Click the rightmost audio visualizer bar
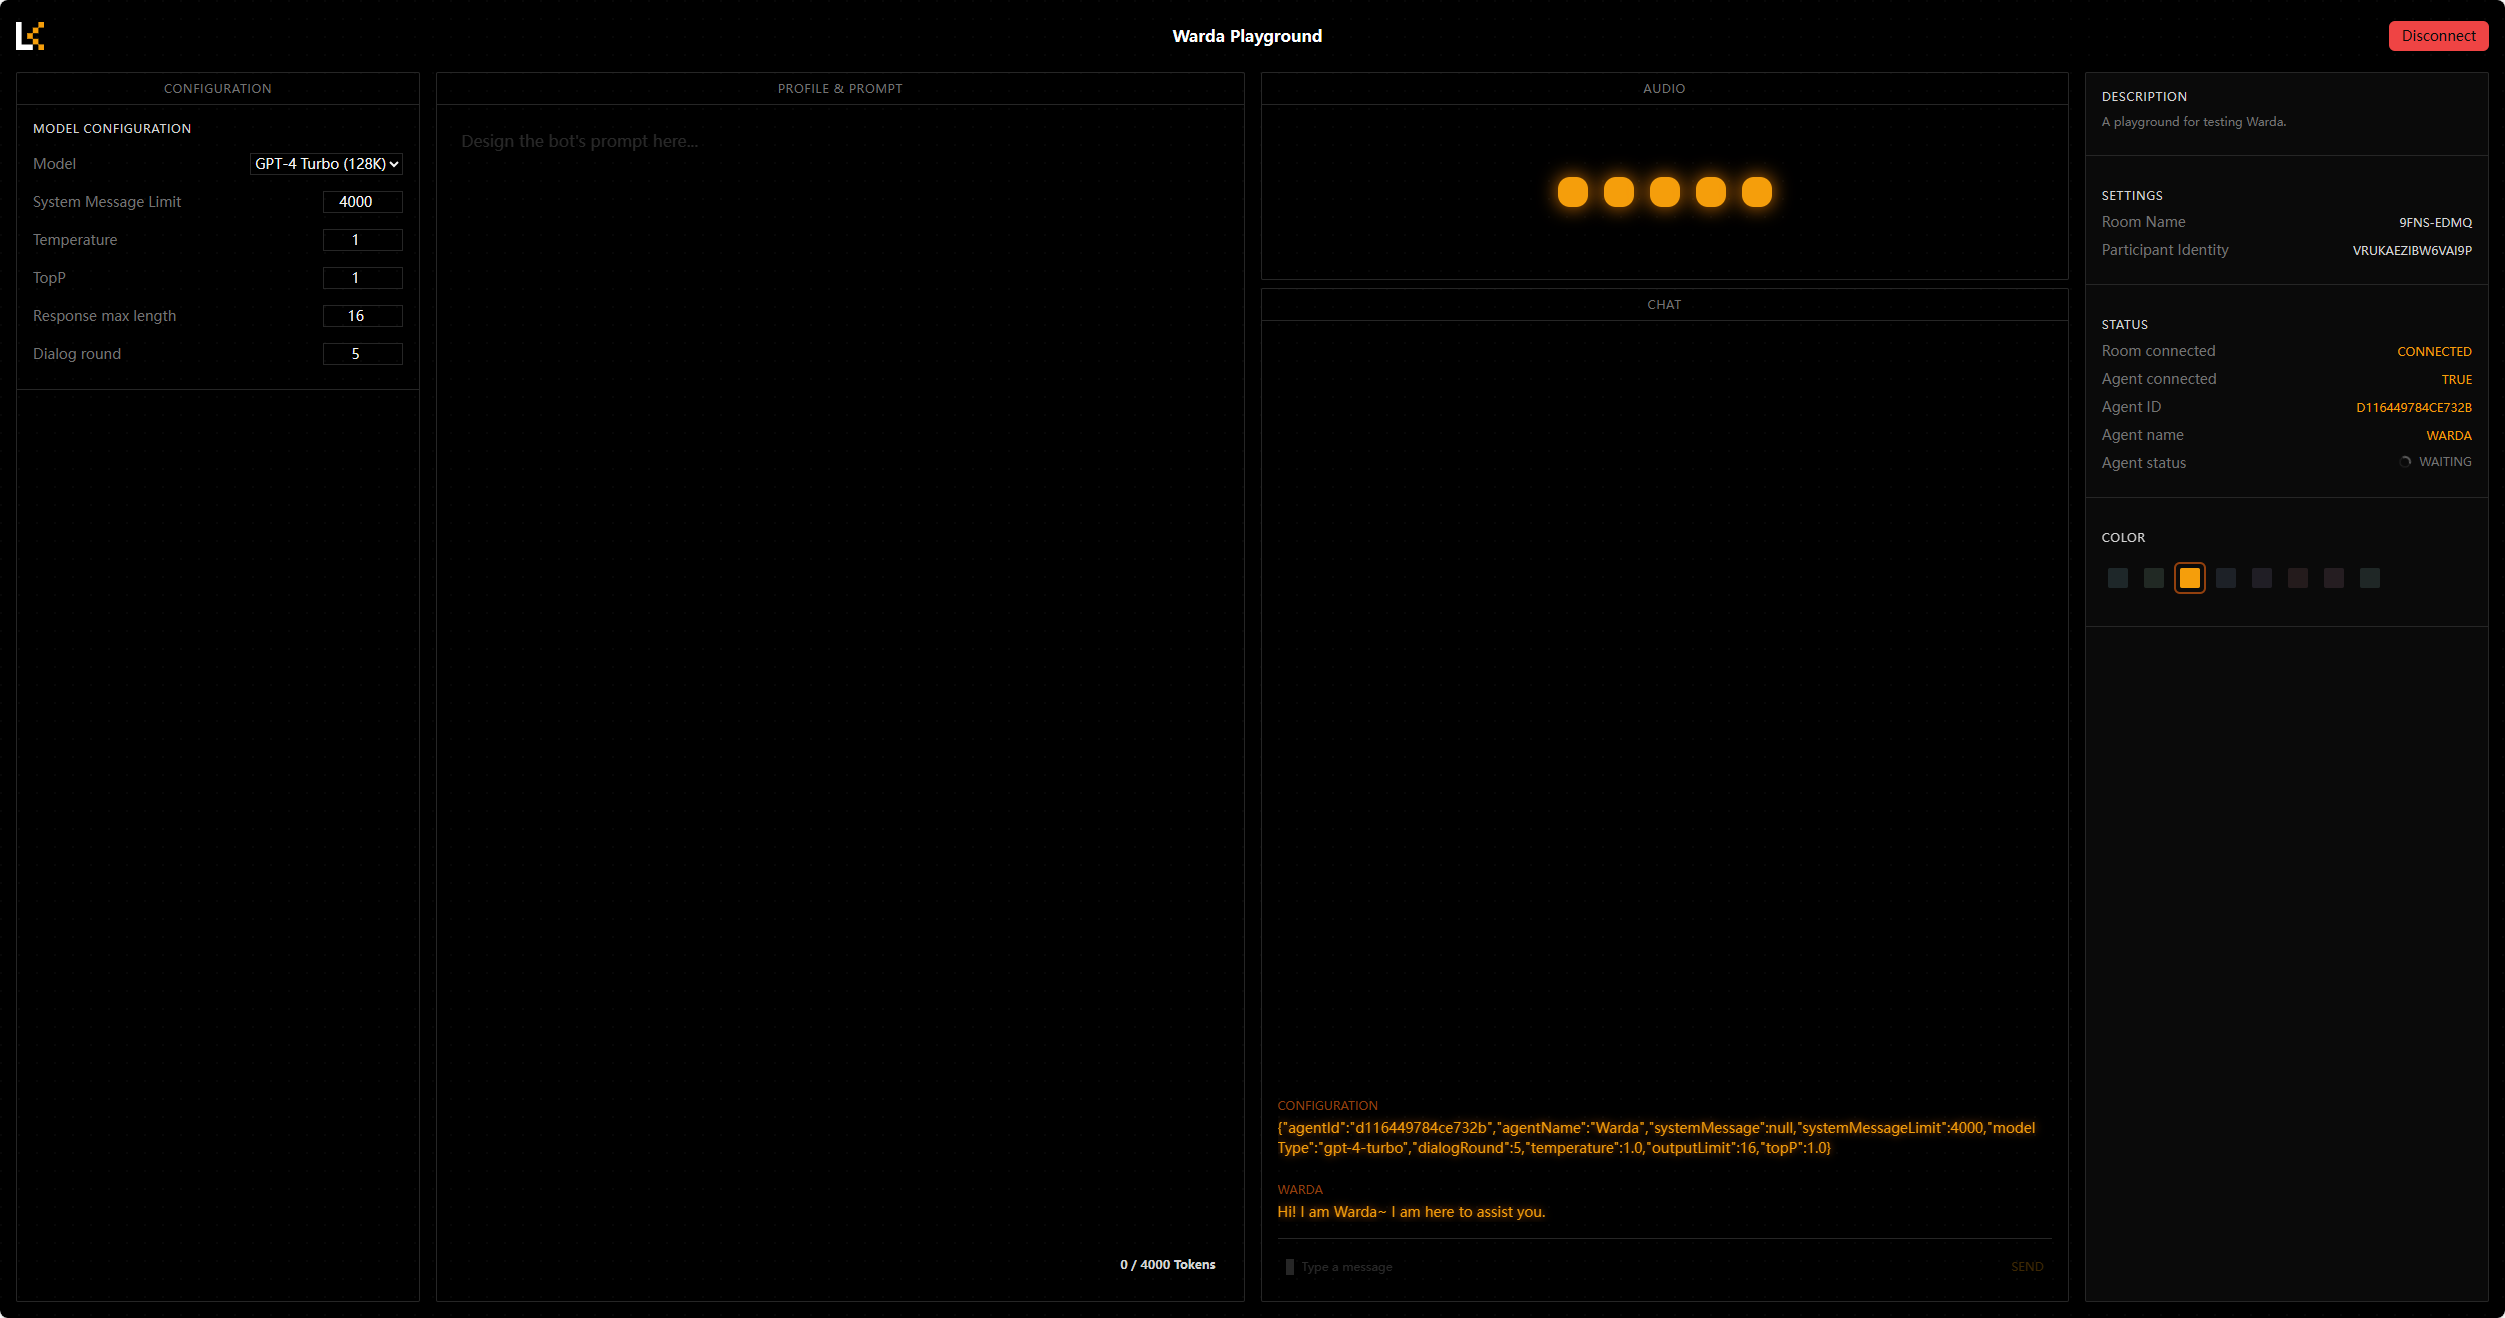 click(x=1756, y=192)
